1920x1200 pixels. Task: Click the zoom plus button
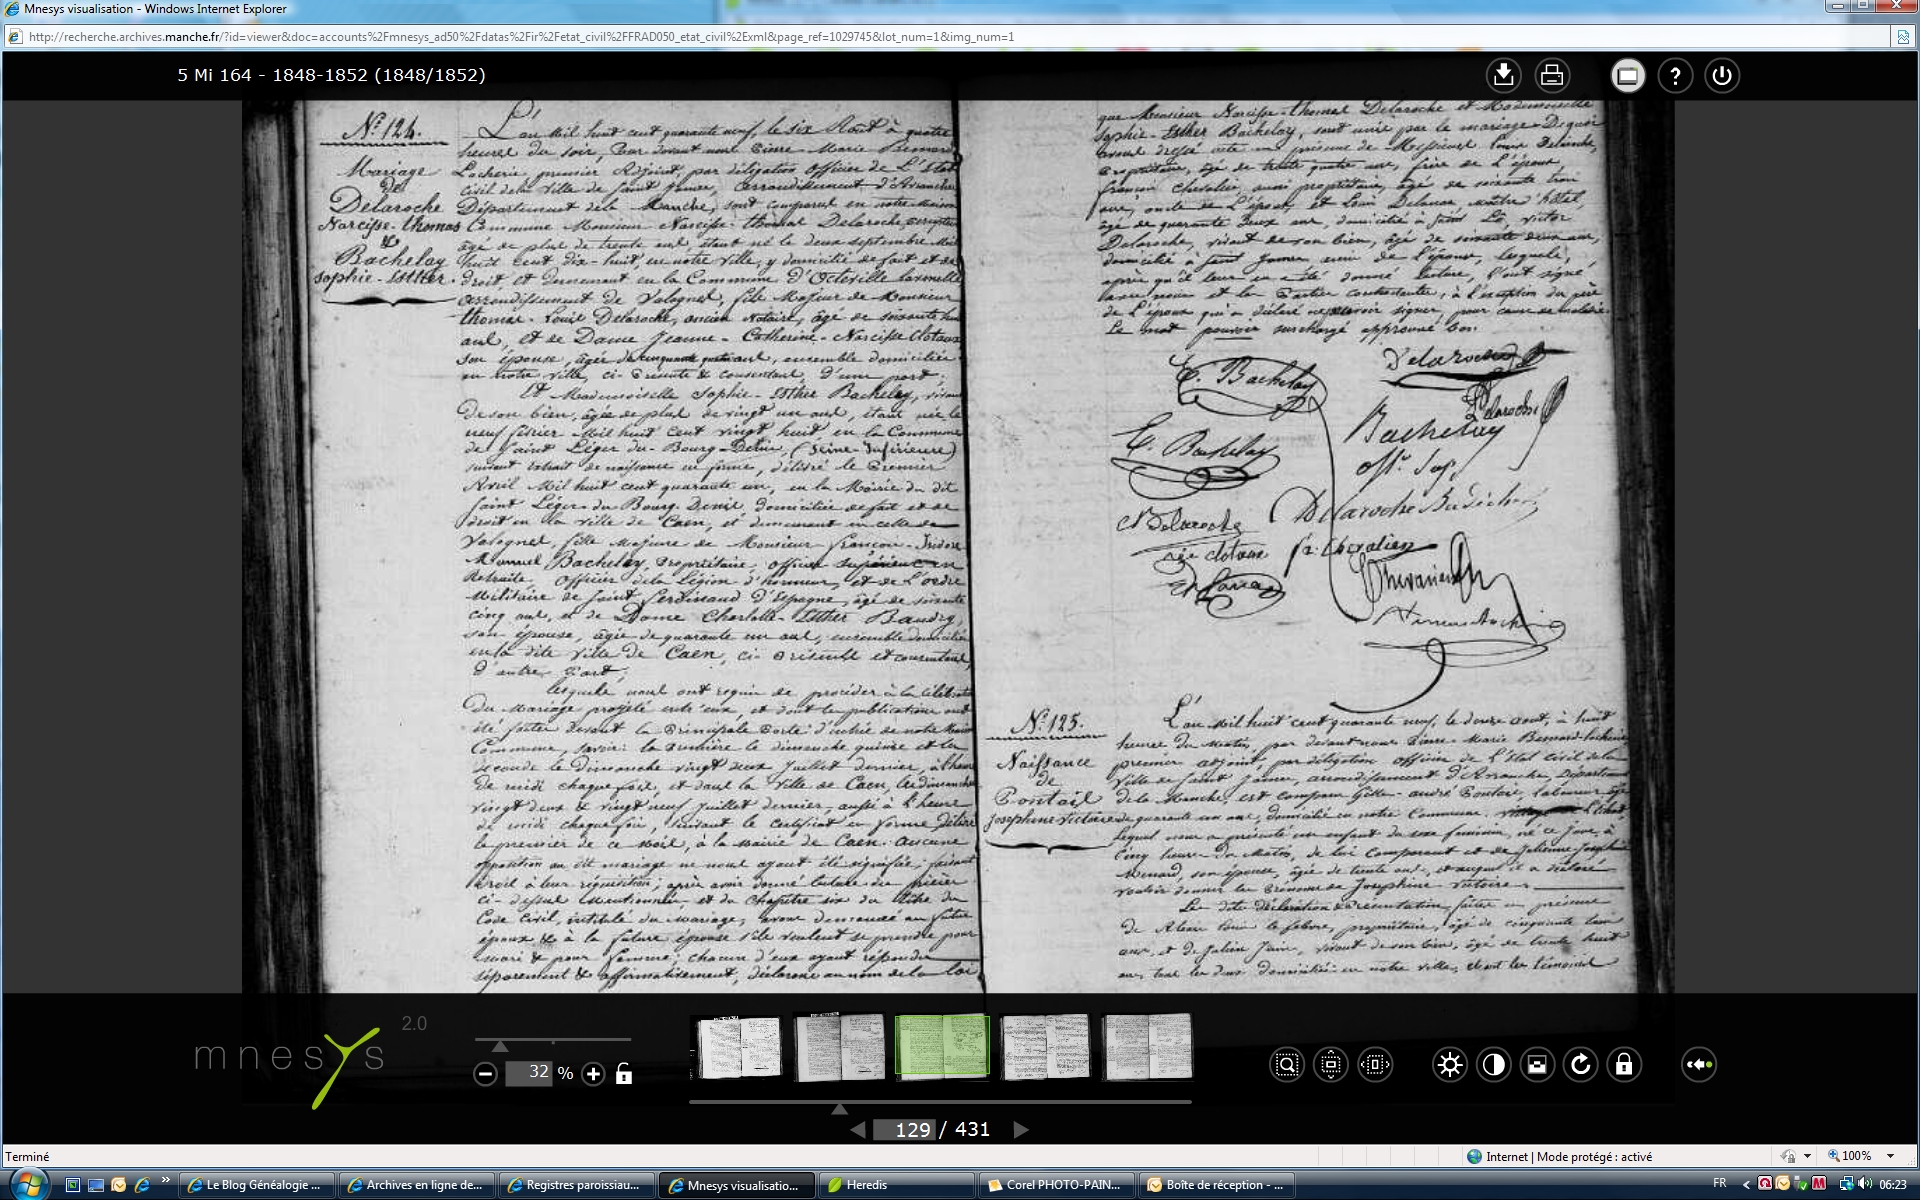point(593,1074)
